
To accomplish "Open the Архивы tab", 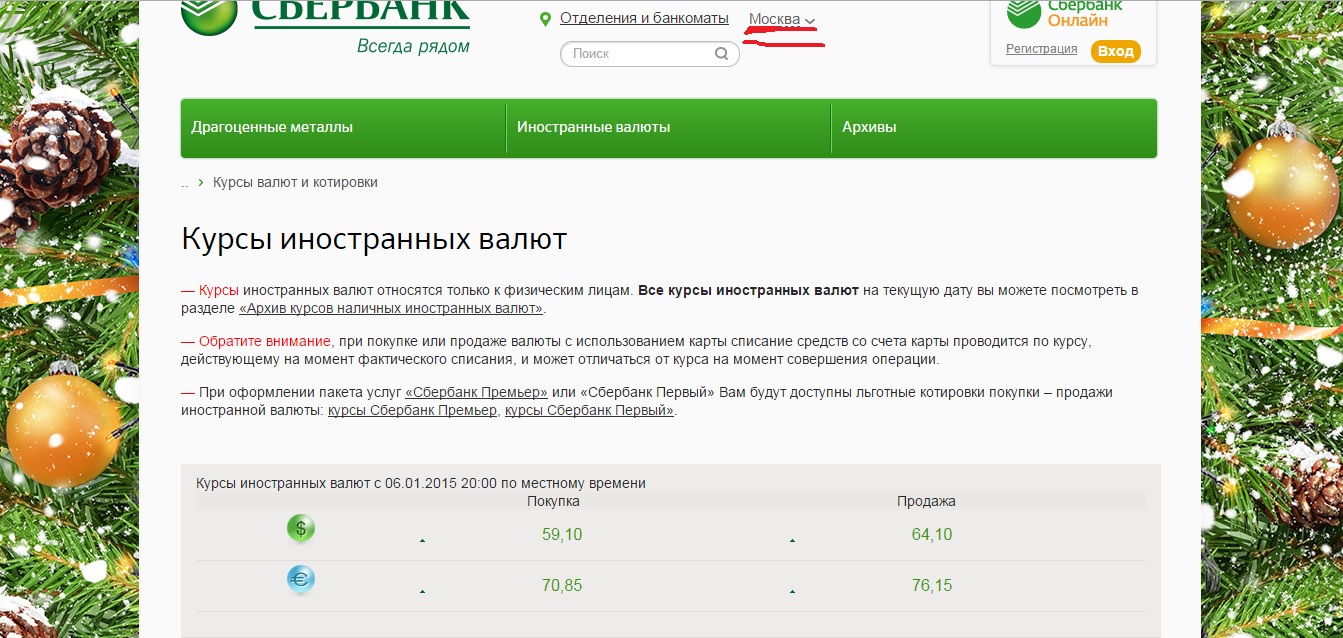I will [x=994, y=128].
